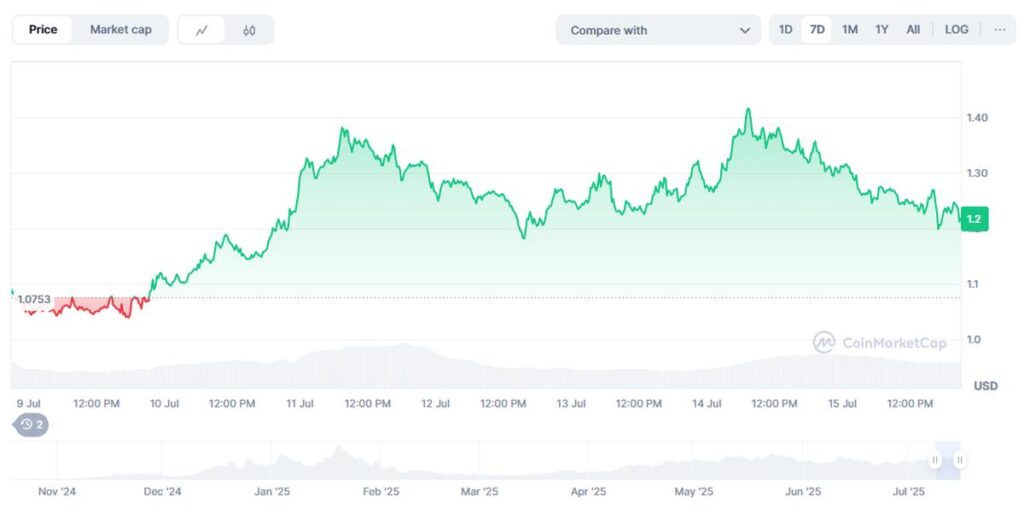The image size is (1024, 521).
Task: Select the Price tab
Action: point(43,29)
